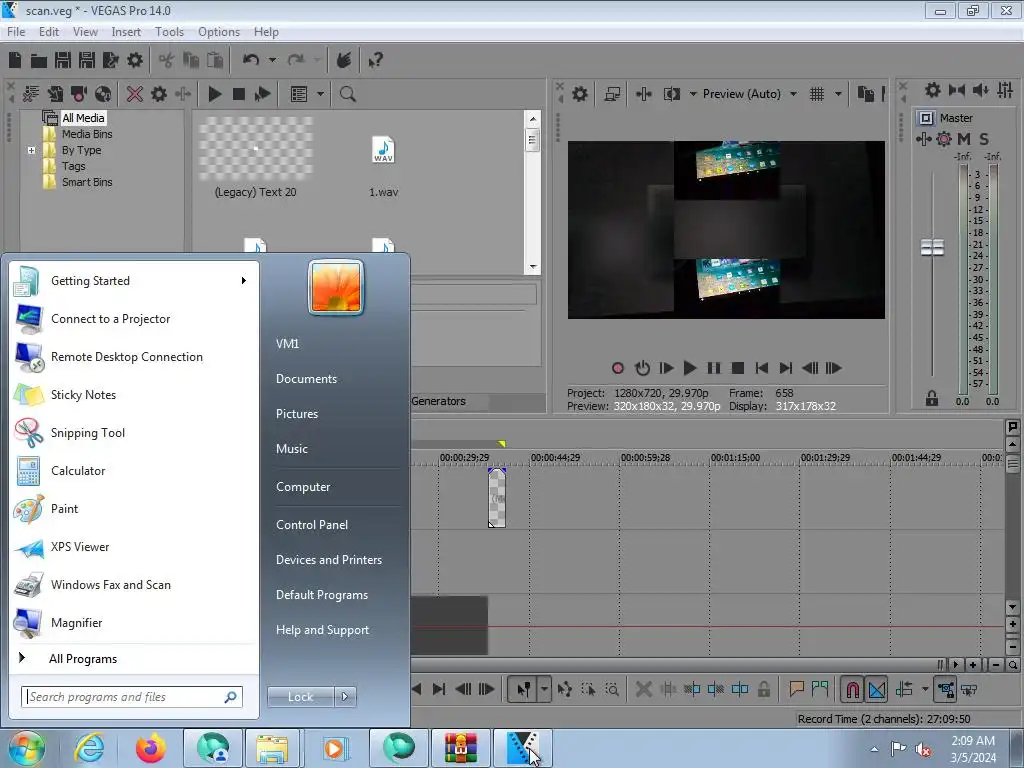Toggle Master fader channel lock icon
The height and width of the screenshot is (768, 1024).
[932, 398]
